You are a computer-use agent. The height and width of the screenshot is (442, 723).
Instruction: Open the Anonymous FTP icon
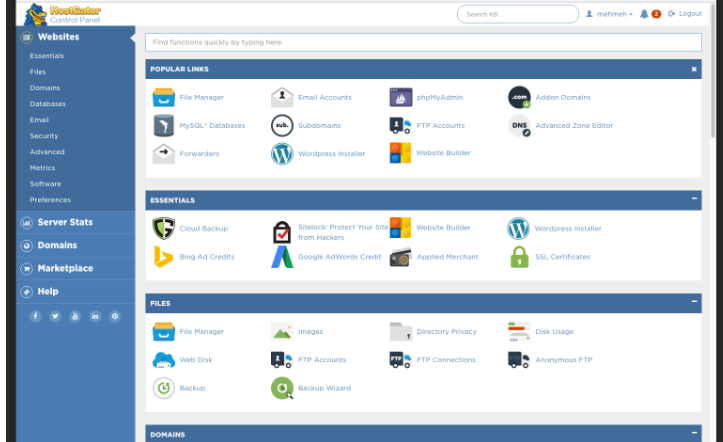point(519,359)
